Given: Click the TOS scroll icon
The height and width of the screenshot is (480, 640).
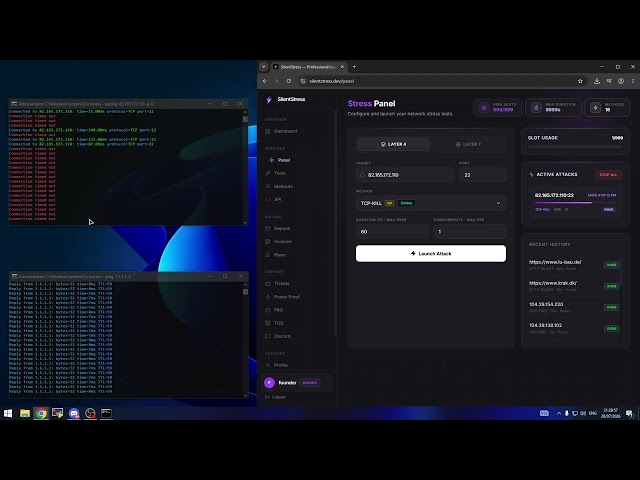Looking at the screenshot, I should [268, 323].
